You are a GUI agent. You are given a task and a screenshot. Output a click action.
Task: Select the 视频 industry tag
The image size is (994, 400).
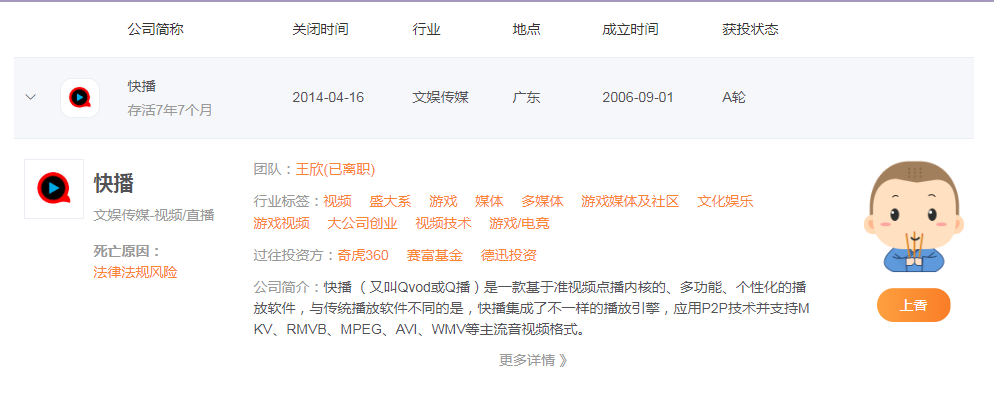point(338,201)
